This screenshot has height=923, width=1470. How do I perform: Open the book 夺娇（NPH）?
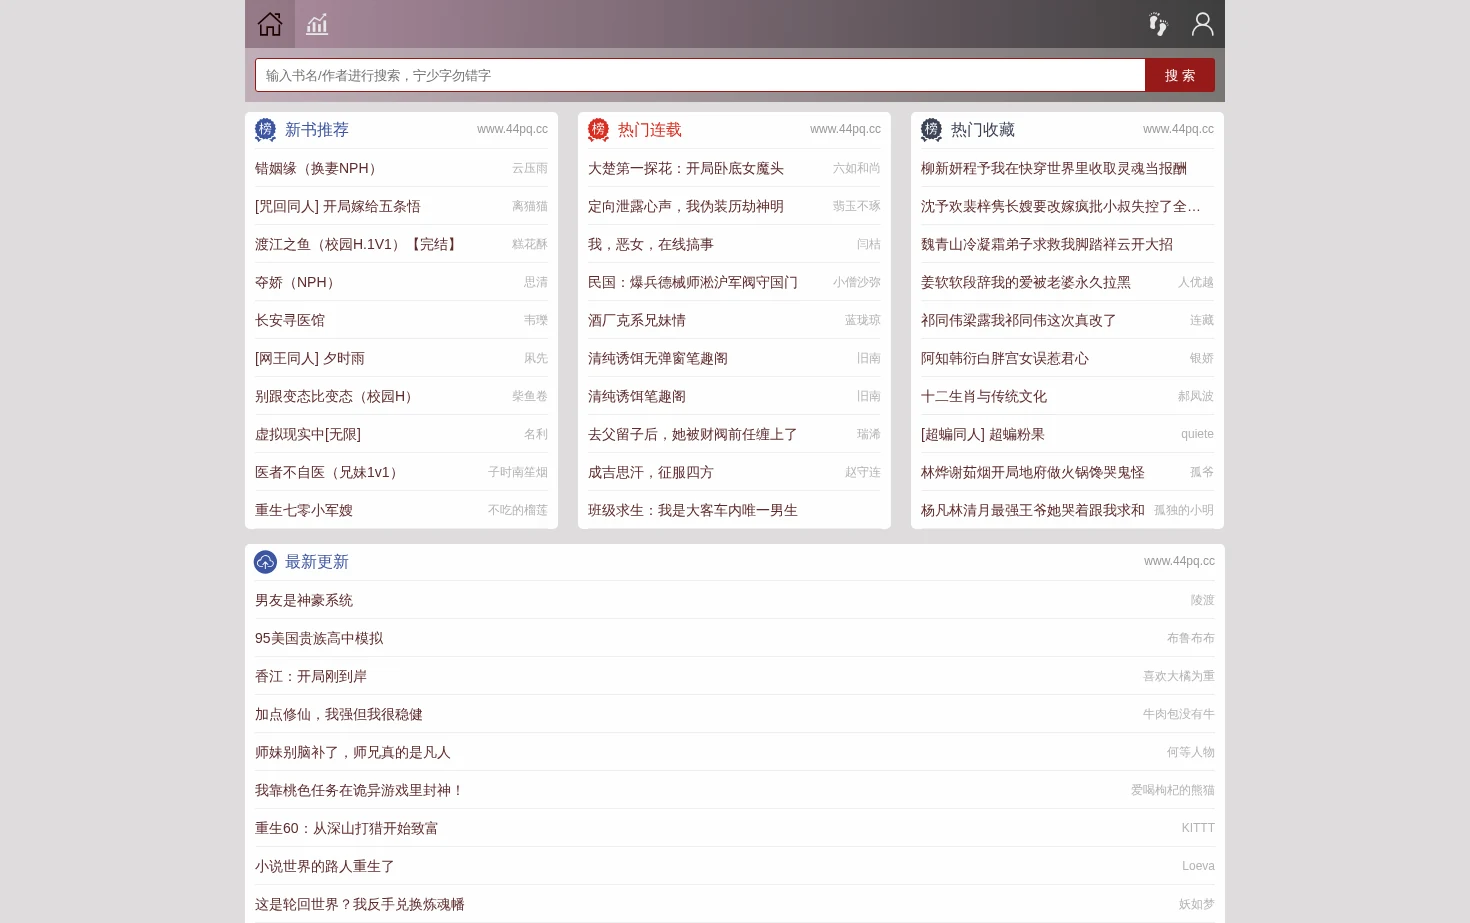(x=298, y=282)
